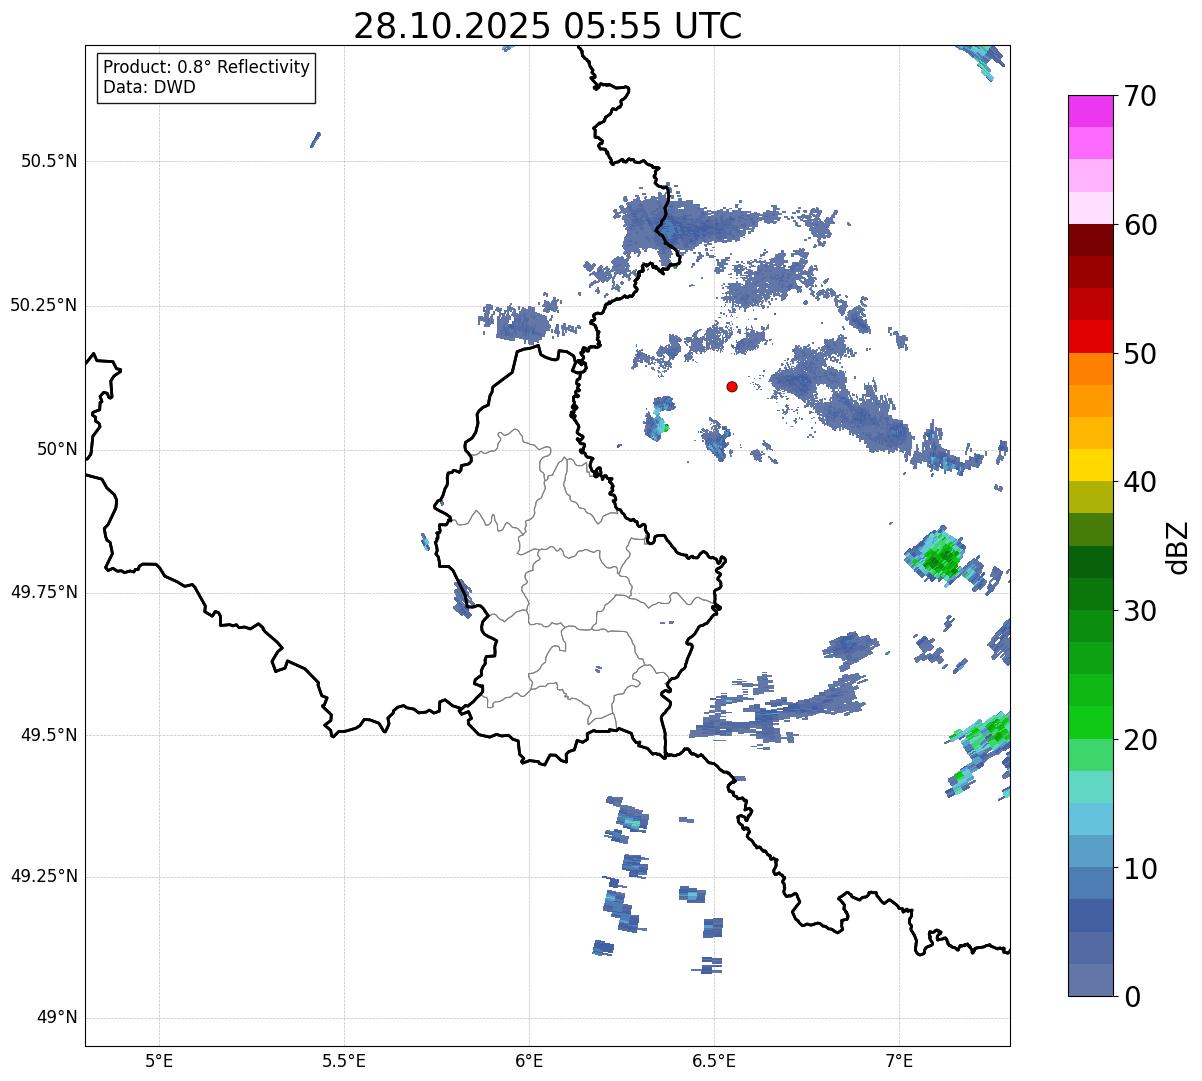Viewport: 1202px width, 1081px height.
Task: Click the 'dBZ' colorbar label
Action: (1178, 547)
